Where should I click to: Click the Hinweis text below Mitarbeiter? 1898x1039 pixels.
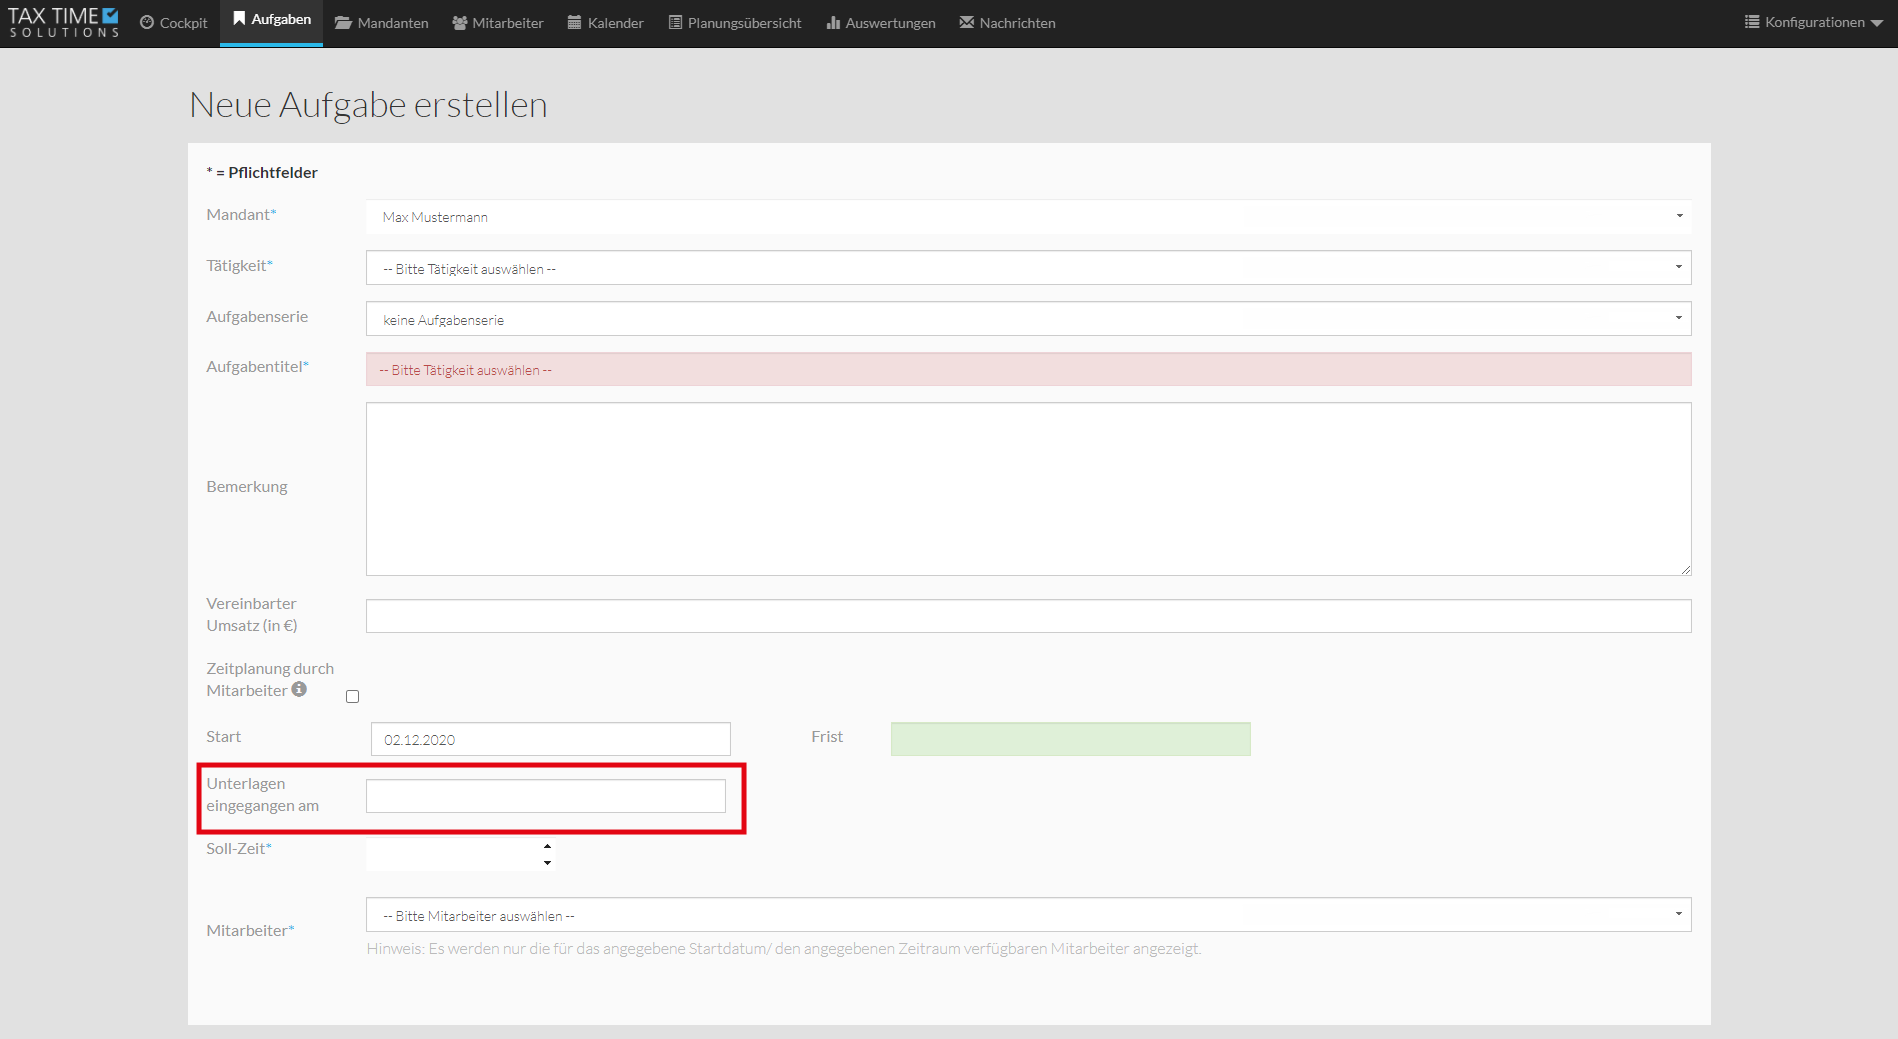[784, 949]
